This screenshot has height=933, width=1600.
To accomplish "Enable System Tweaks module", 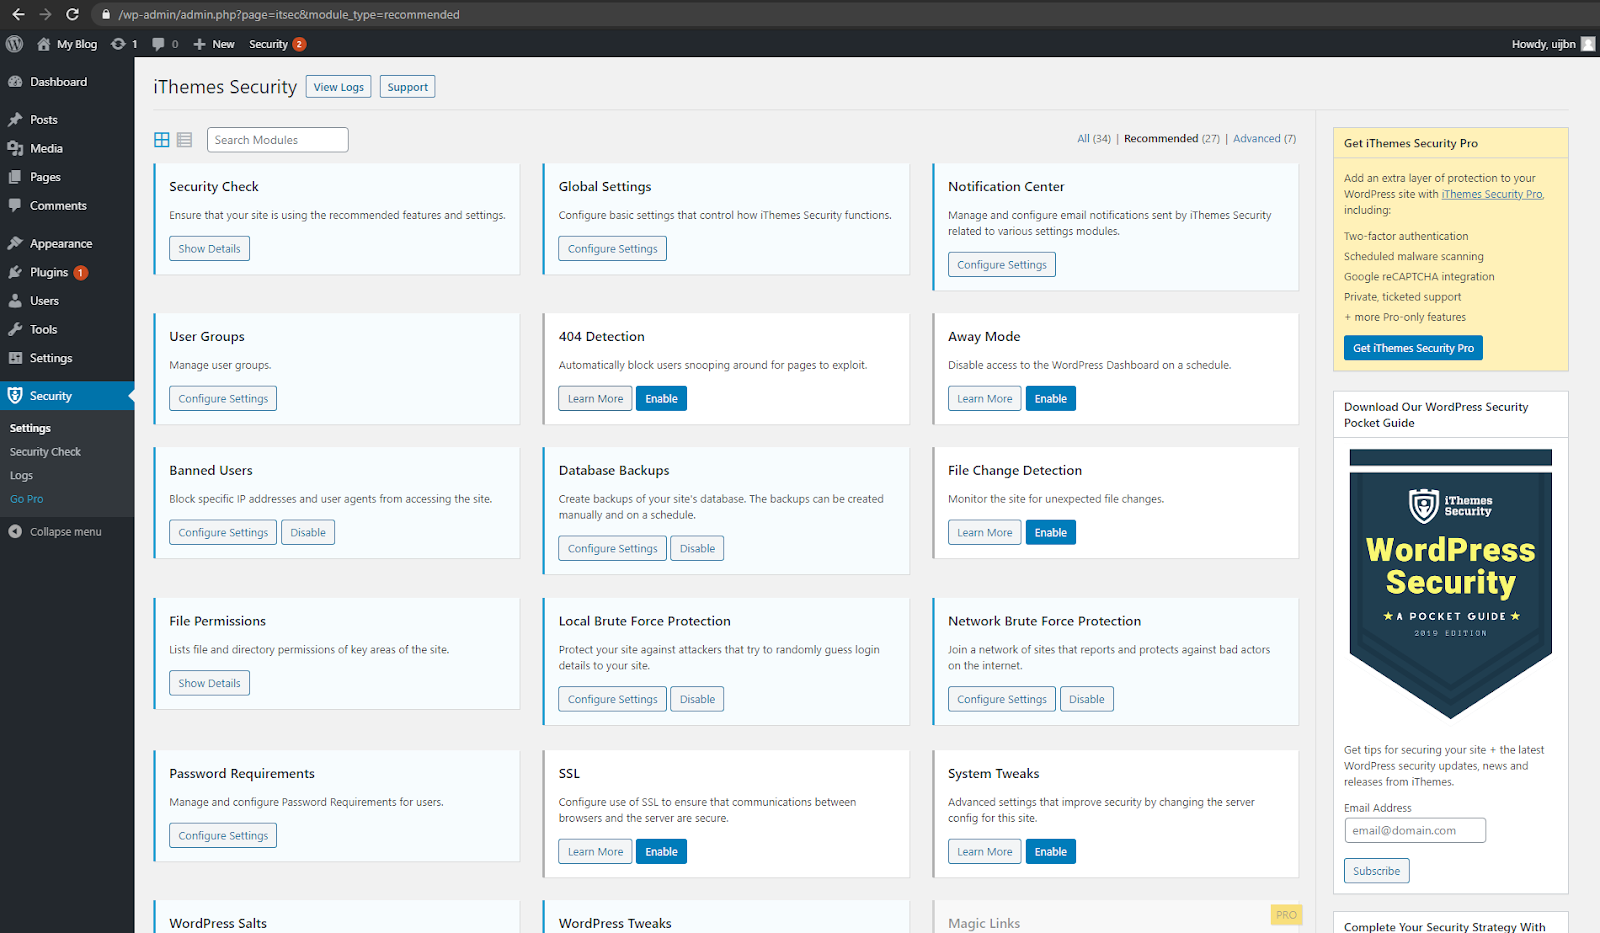I will 1050,852.
